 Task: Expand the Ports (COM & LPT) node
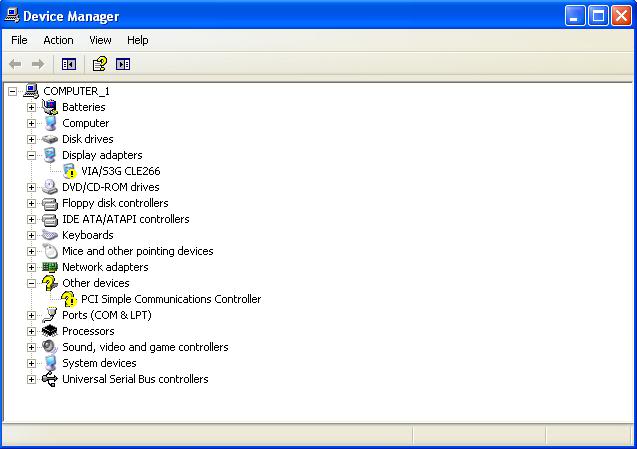(31, 315)
